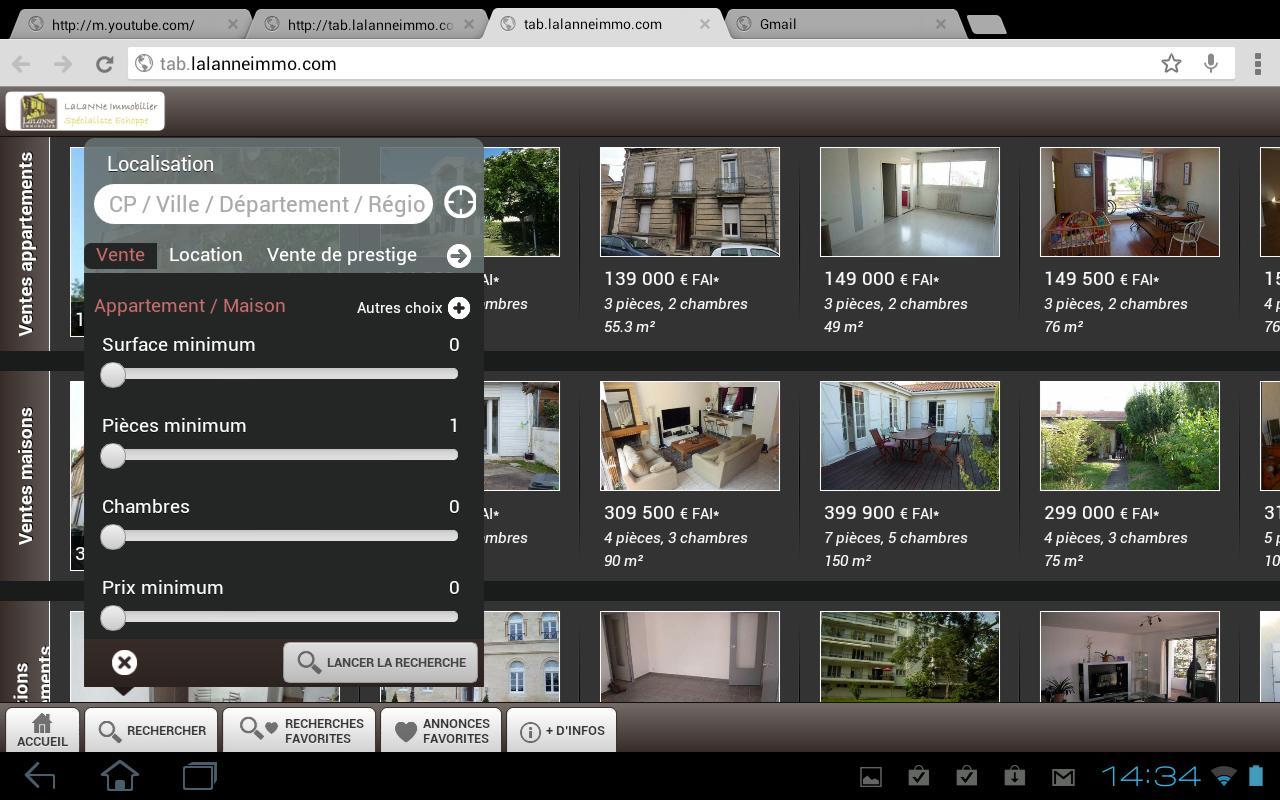Click the arrow next to Vente de prestige
This screenshot has width=1280, height=800.
pyautogui.click(x=459, y=256)
